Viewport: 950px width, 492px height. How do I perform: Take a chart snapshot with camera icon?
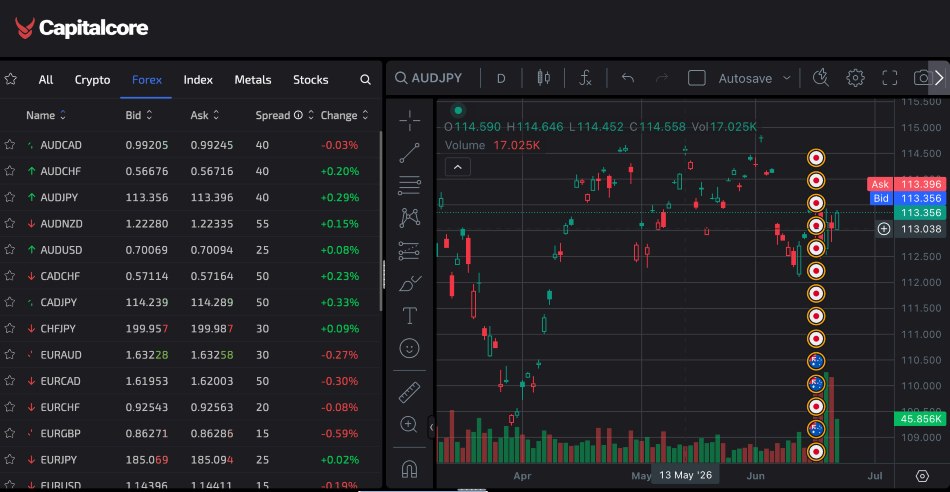coord(922,78)
